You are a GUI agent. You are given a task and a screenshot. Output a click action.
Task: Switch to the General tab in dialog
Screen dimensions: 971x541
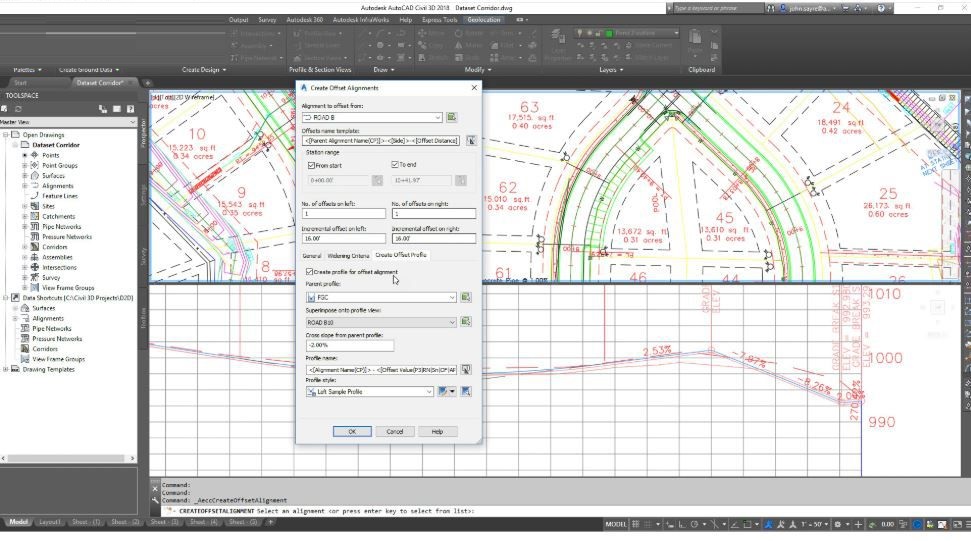point(311,255)
